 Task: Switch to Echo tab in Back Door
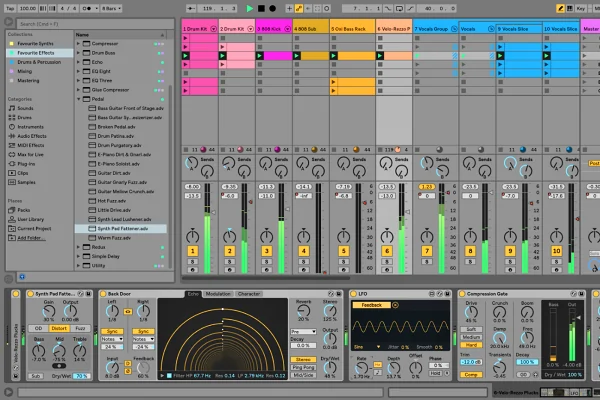[x=193, y=294]
